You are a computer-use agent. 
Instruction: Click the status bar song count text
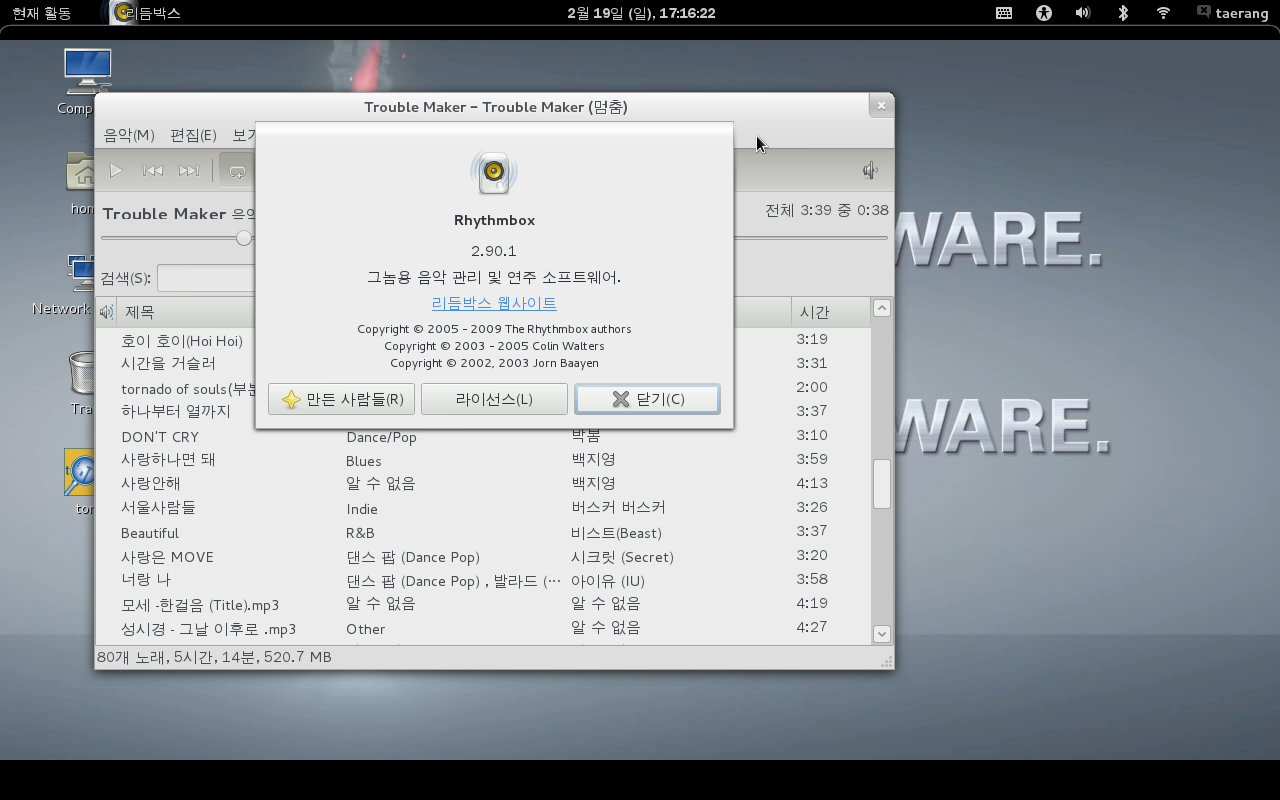coord(214,657)
